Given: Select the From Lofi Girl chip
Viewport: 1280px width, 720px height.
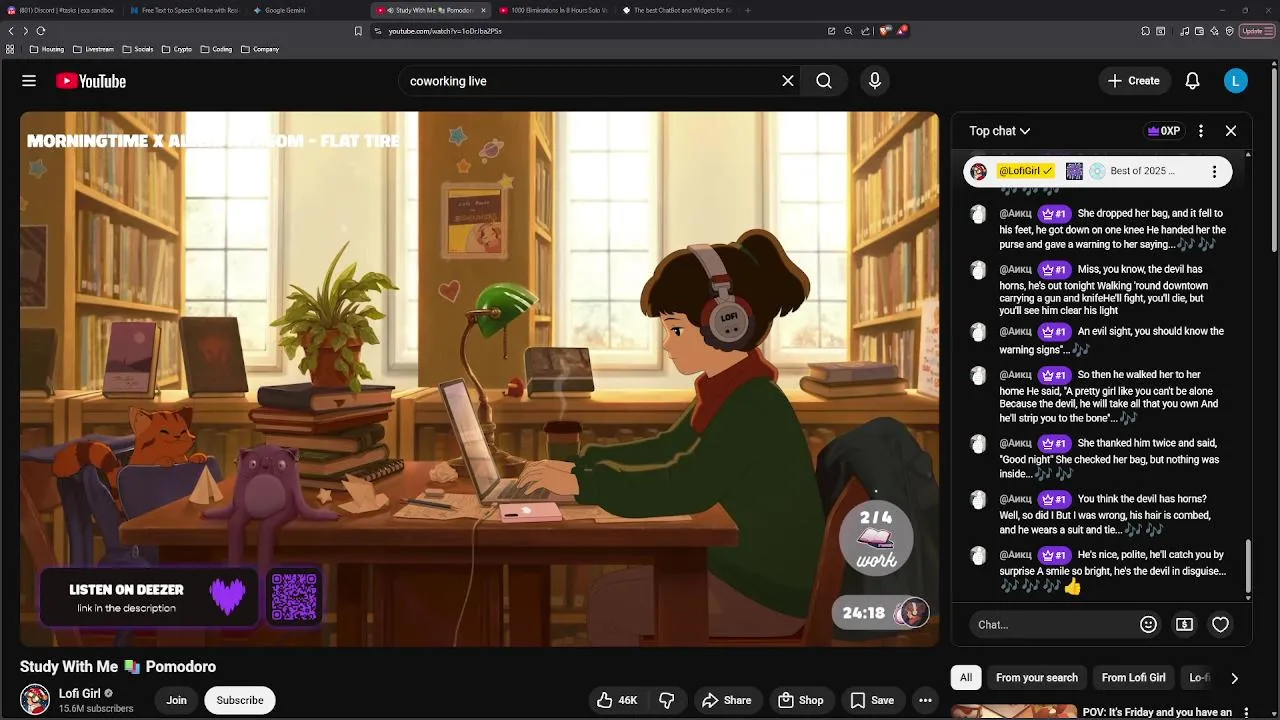Looking at the screenshot, I should [x=1133, y=678].
